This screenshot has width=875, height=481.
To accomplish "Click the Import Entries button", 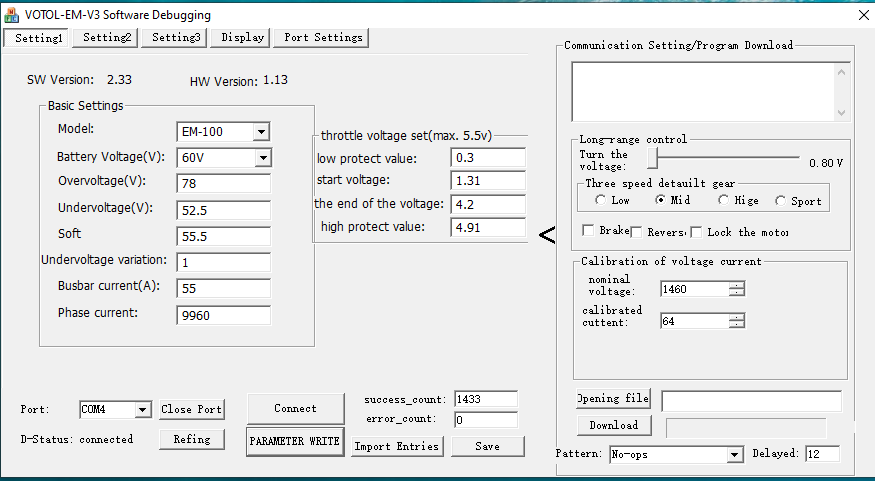I will [396, 446].
